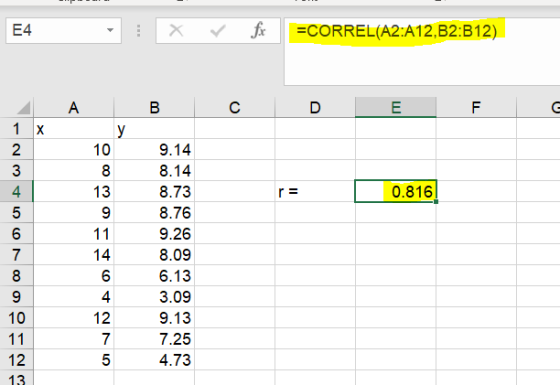Cancel the formula entry with the X icon
Viewport: 560px width, 385px height.
pyautogui.click(x=176, y=31)
